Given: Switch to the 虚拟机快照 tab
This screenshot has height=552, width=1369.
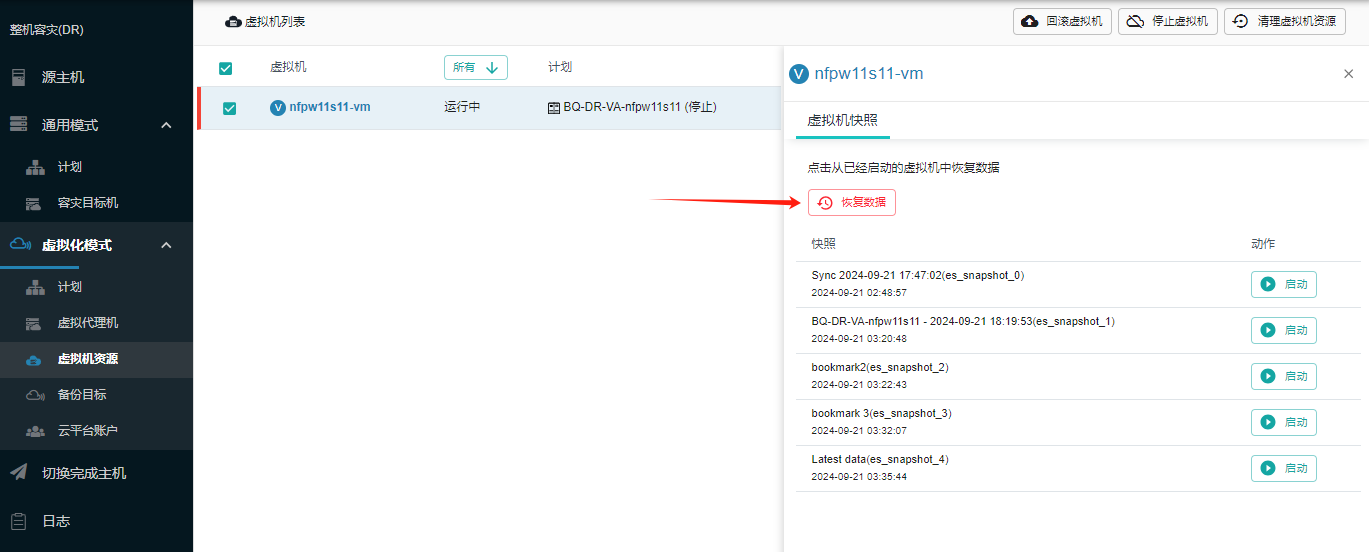Looking at the screenshot, I should pyautogui.click(x=842, y=120).
